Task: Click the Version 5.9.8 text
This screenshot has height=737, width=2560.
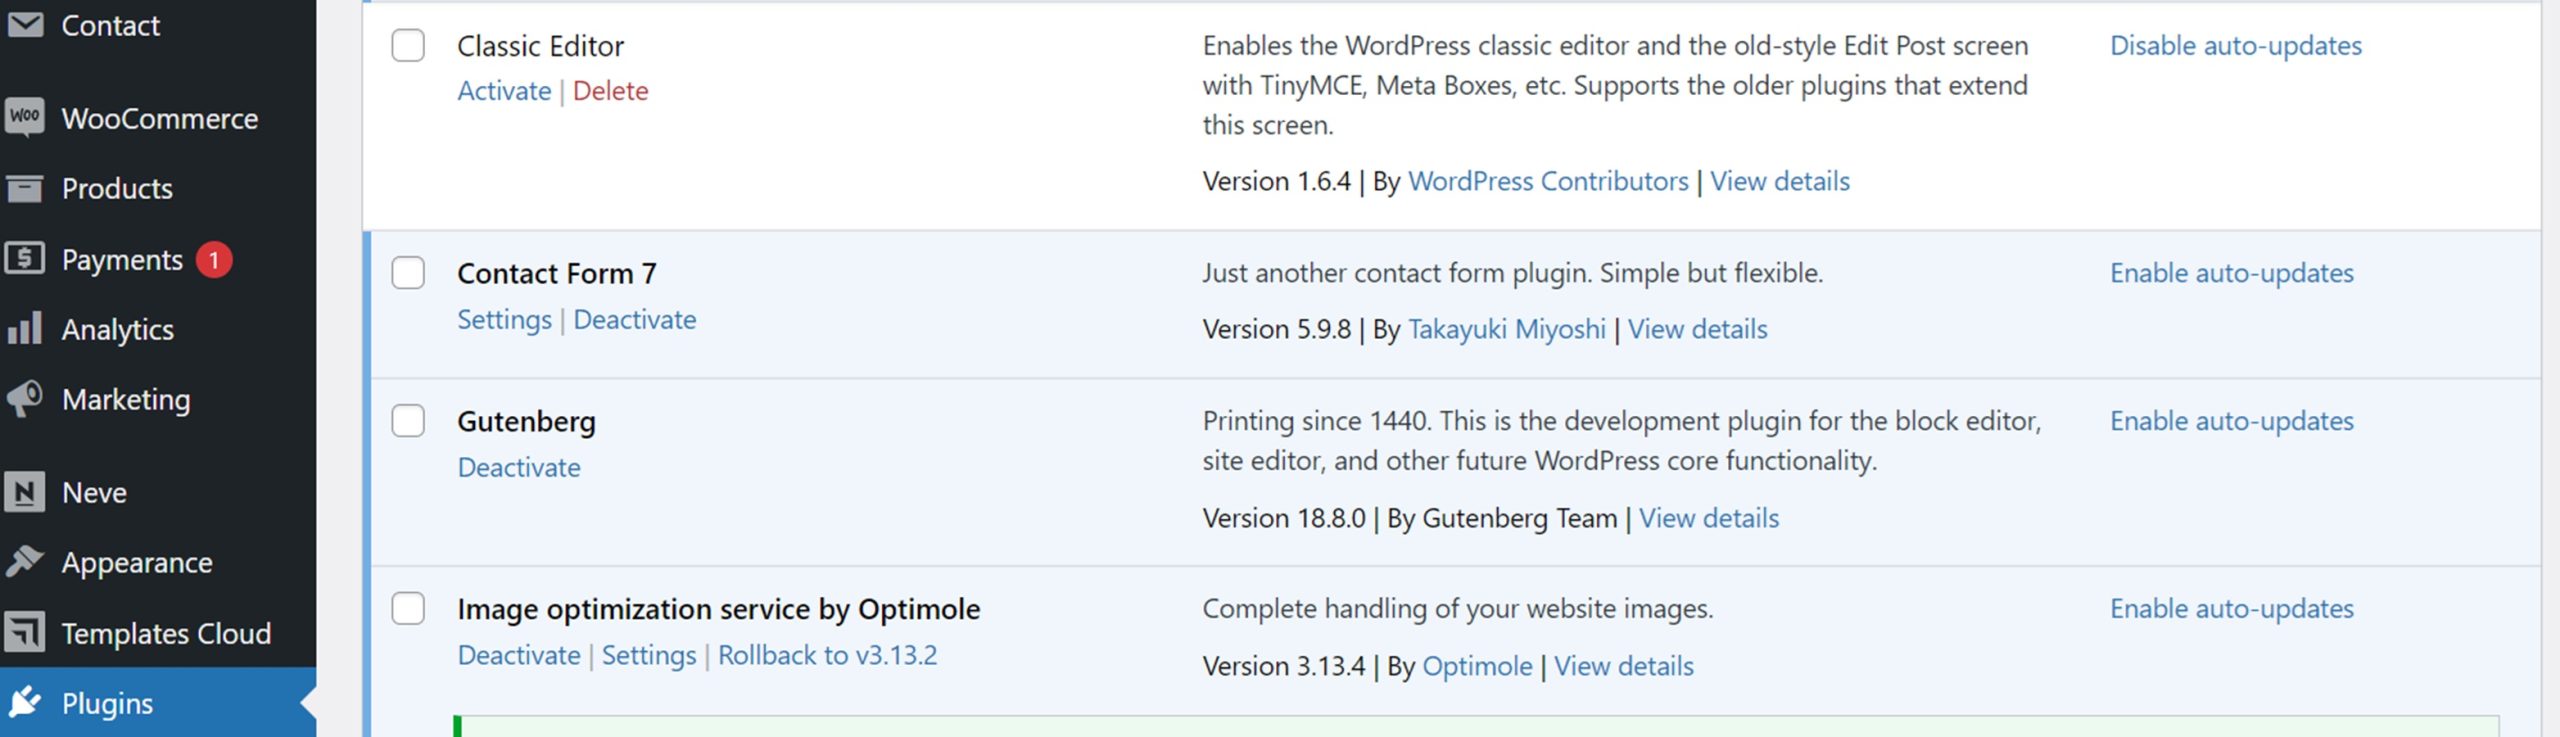Action: pos(1276,329)
